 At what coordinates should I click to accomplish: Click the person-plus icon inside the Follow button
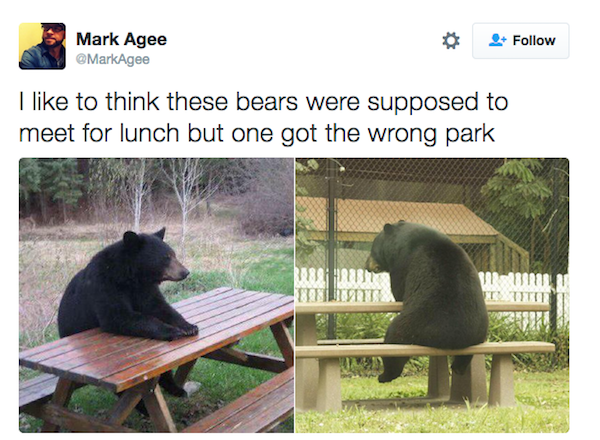tap(497, 40)
